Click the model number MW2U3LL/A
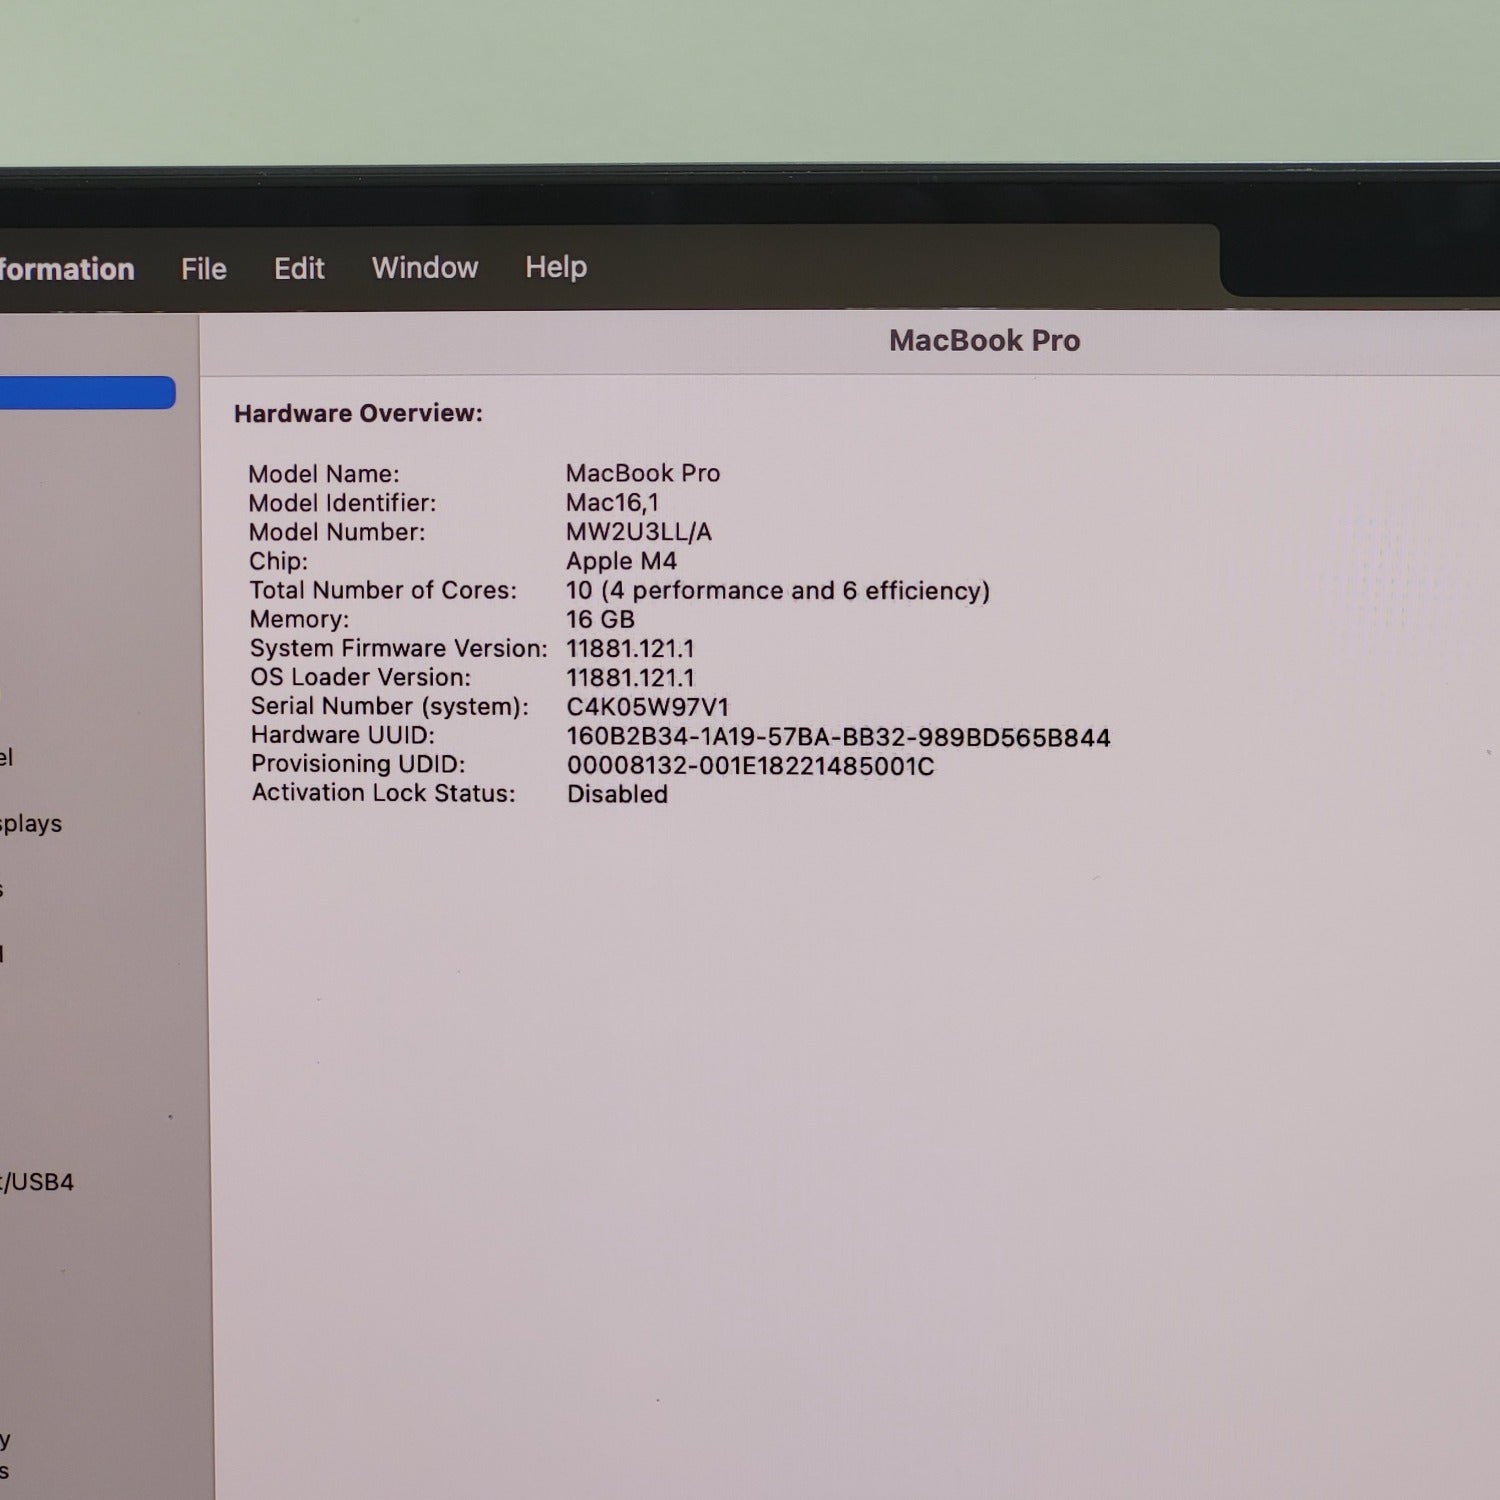Image resolution: width=1500 pixels, height=1500 pixels. pyautogui.click(x=639, y=532)
